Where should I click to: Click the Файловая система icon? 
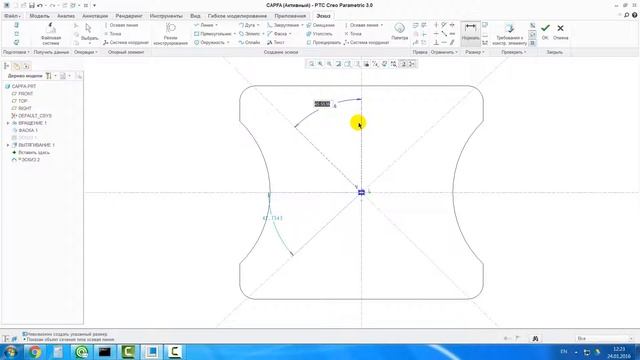pyautogui.click(x=51, y=33)
